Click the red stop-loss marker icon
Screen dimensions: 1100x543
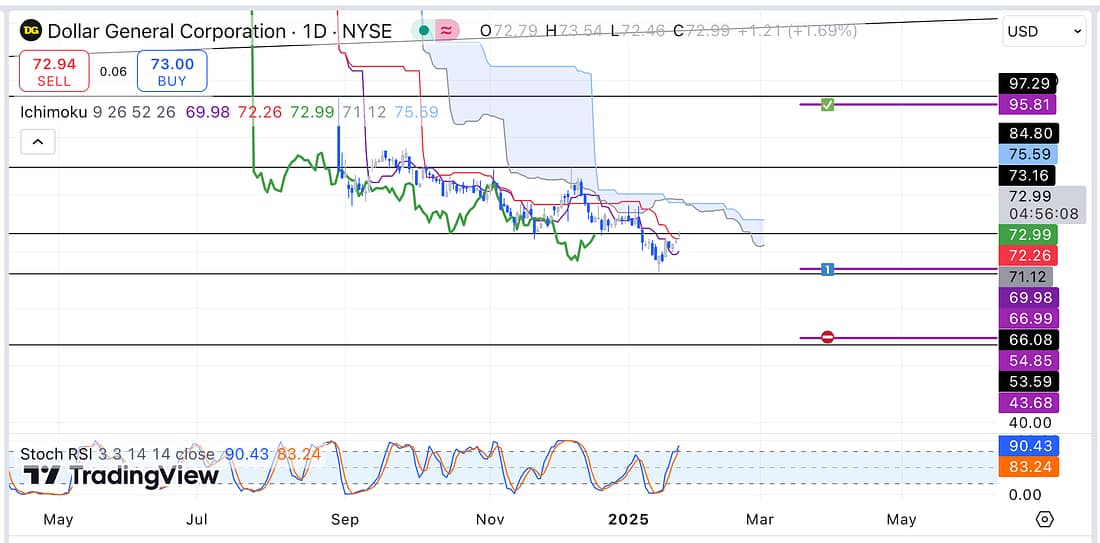827,338
